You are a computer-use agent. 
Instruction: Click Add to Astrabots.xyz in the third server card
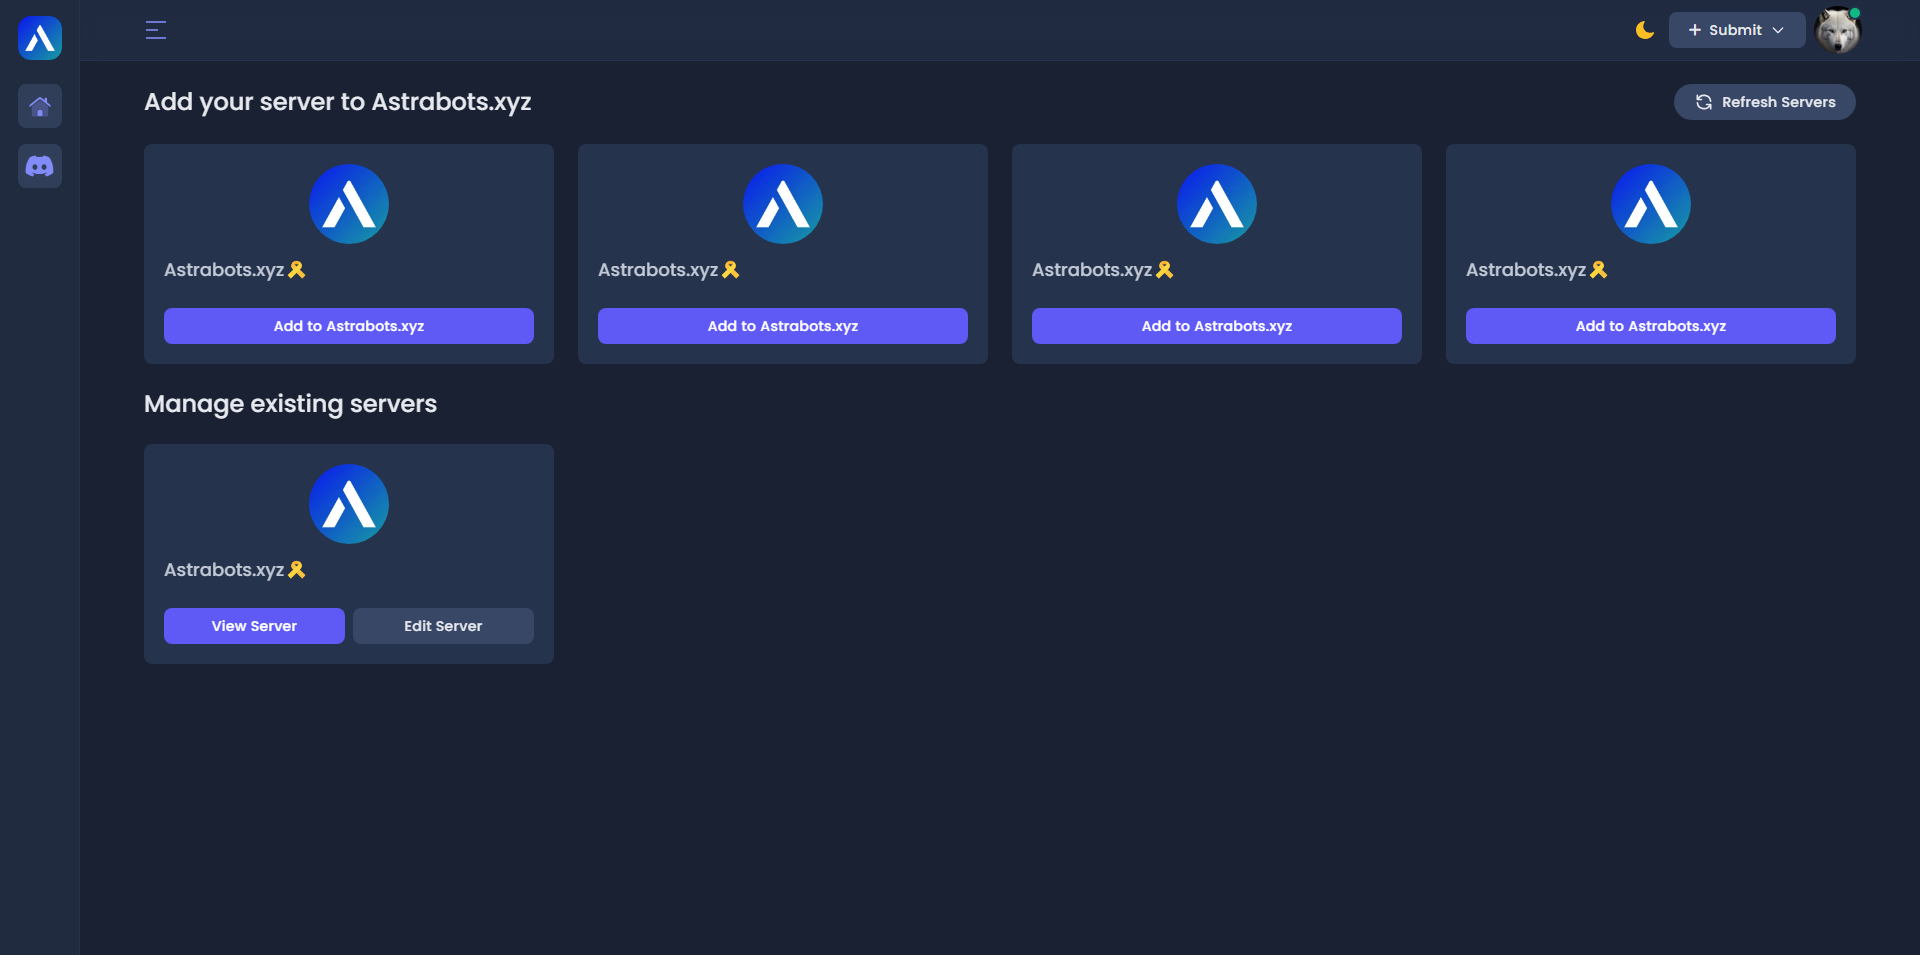[1217, 326]
